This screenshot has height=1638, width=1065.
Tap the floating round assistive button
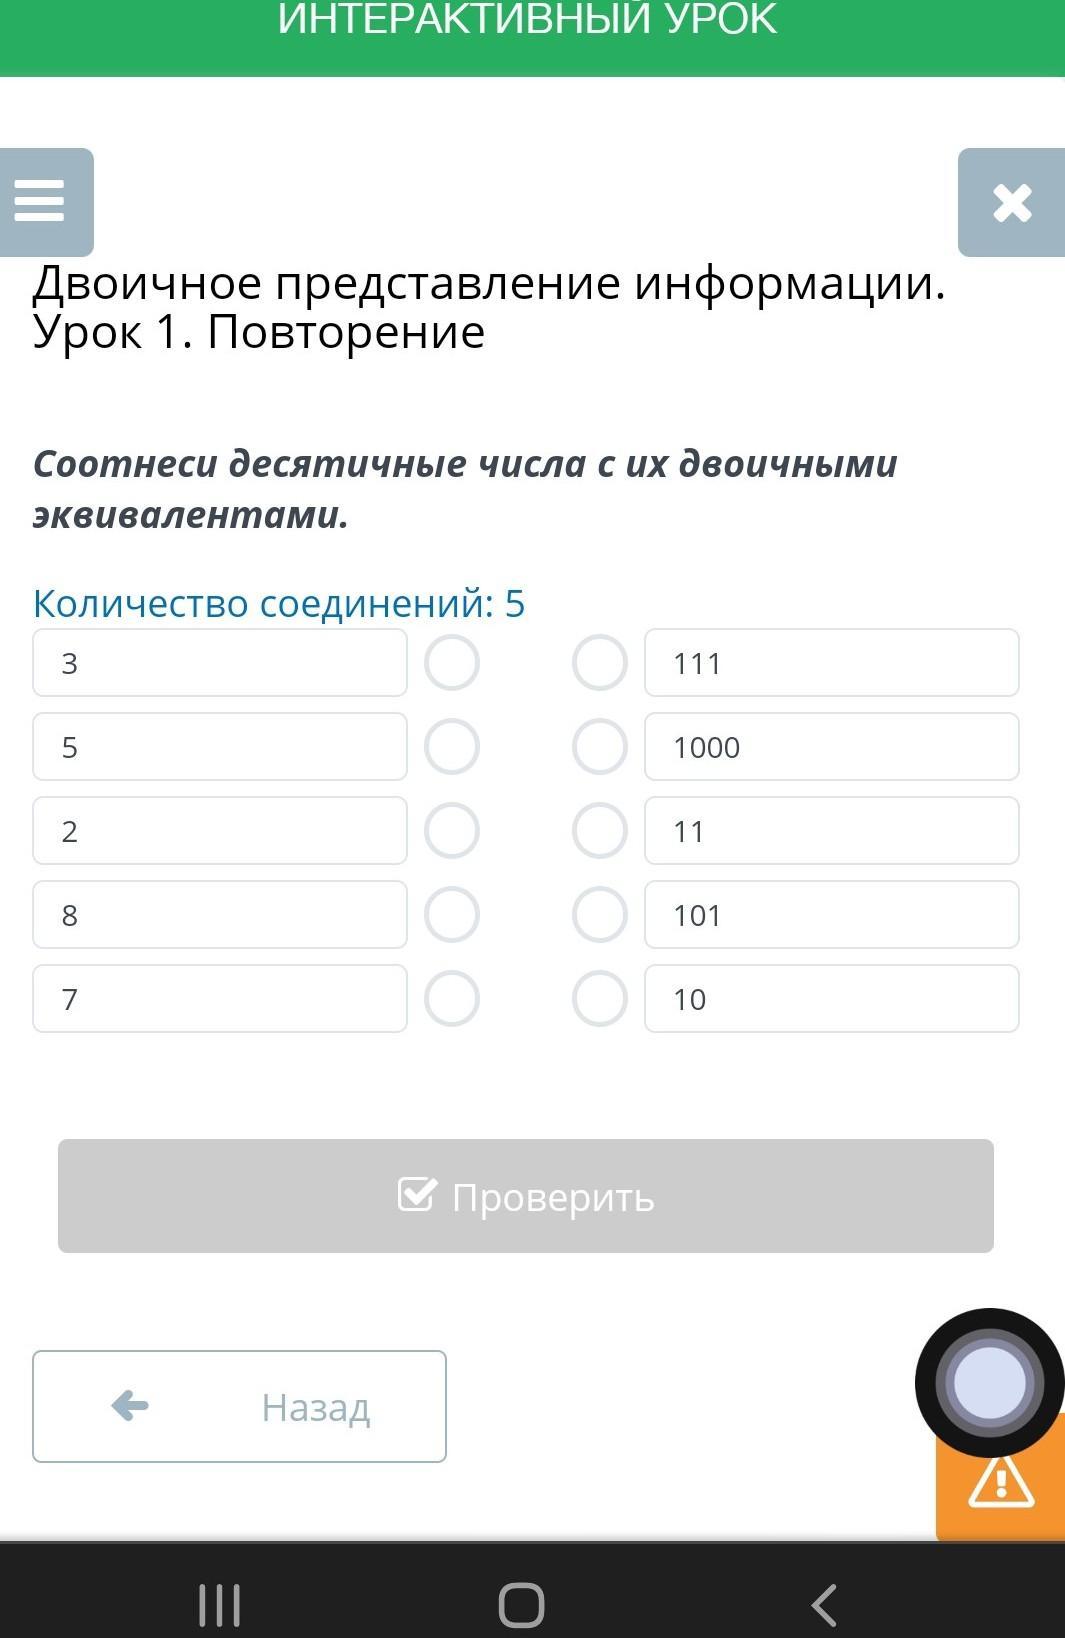tap(990, 1383)
